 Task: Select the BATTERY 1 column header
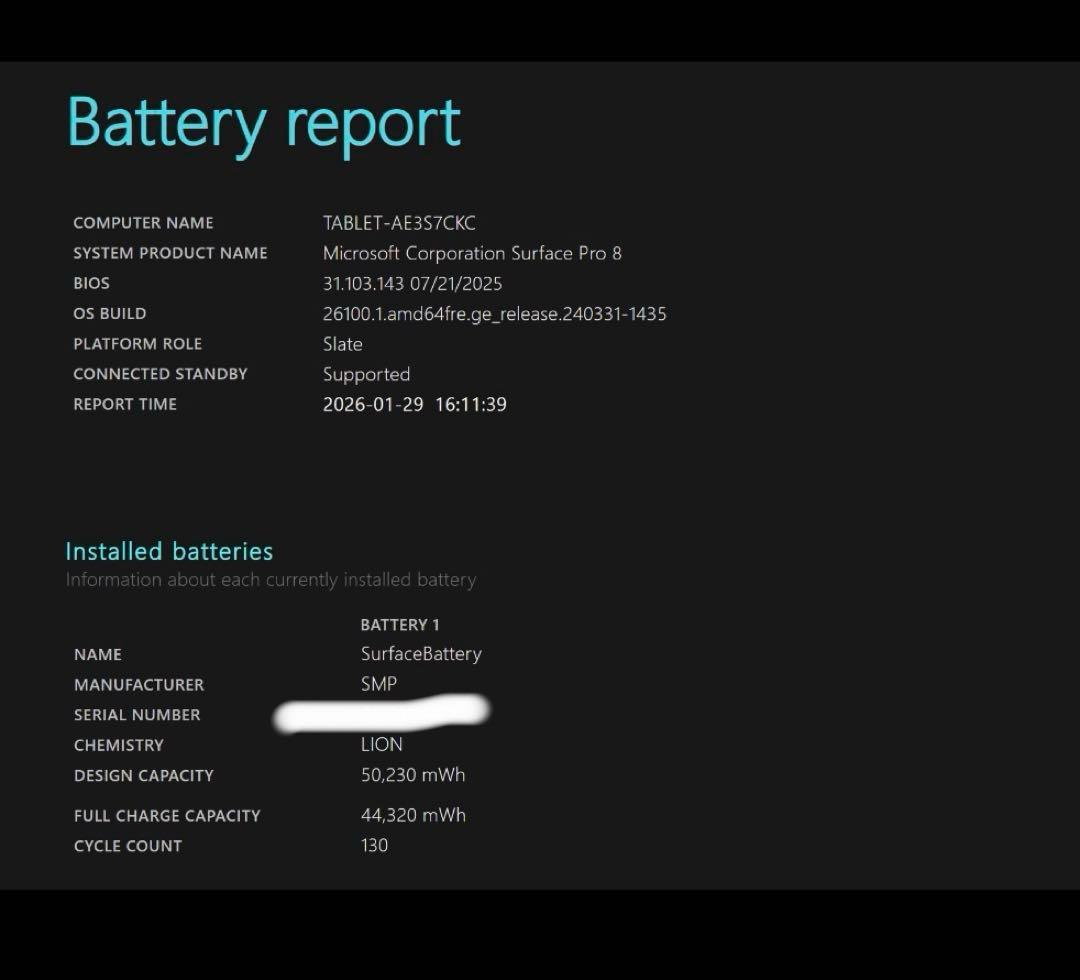click(400, 624)
